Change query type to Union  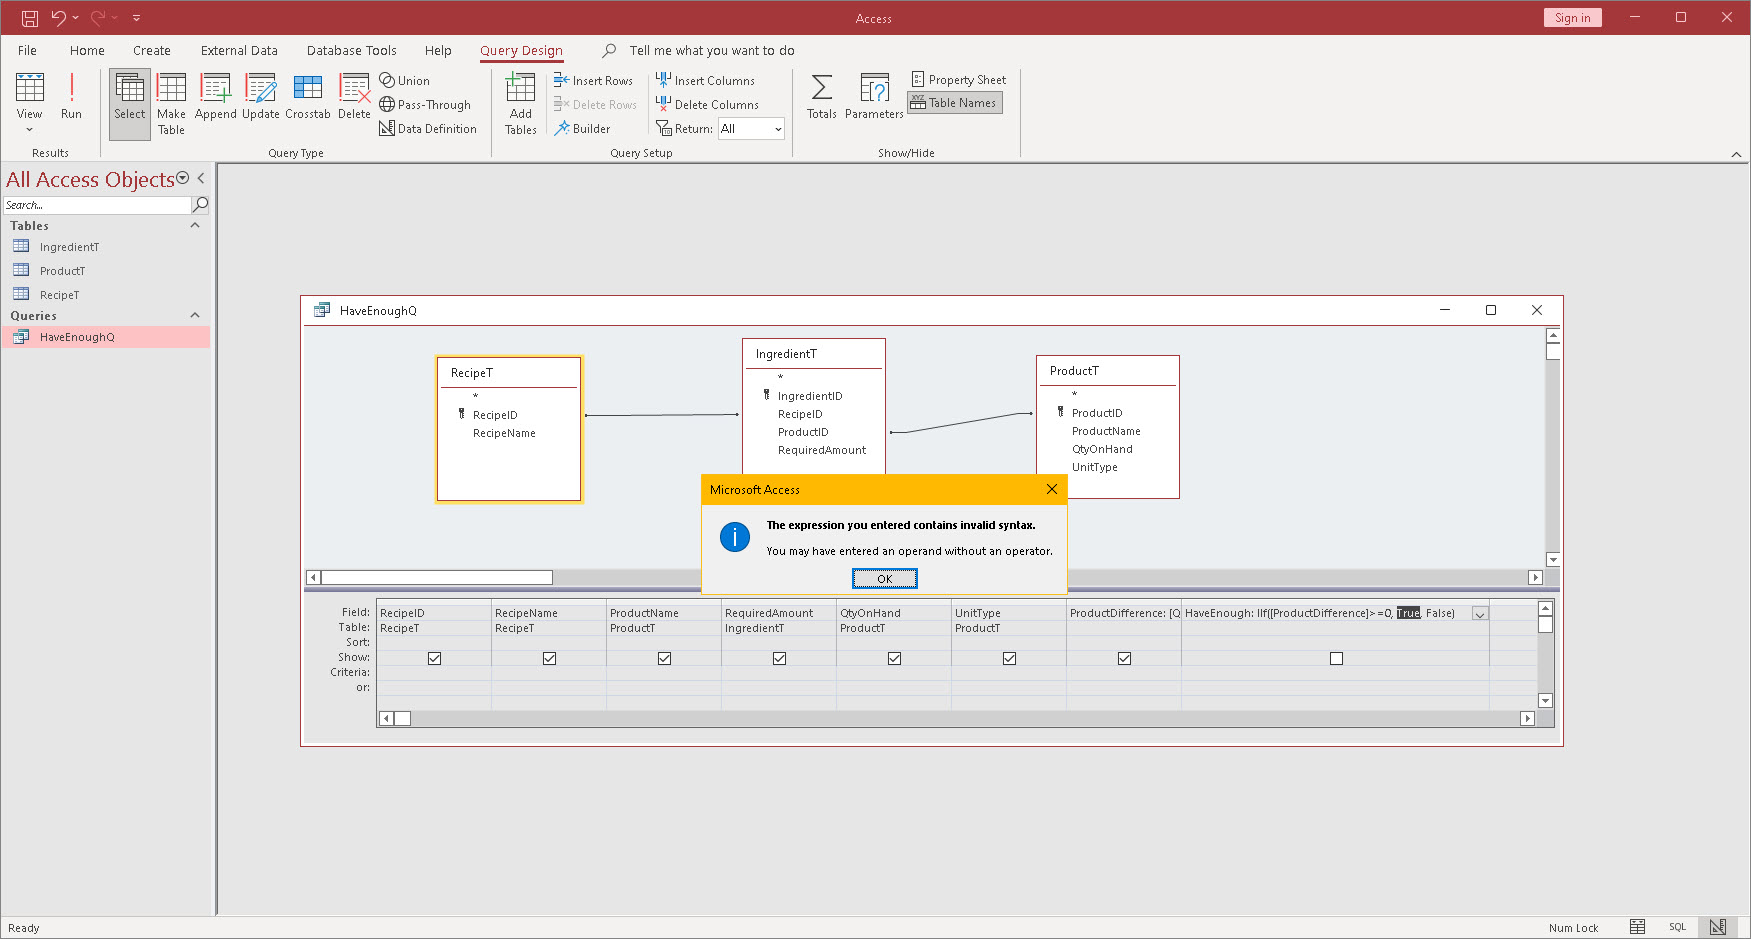404,80
